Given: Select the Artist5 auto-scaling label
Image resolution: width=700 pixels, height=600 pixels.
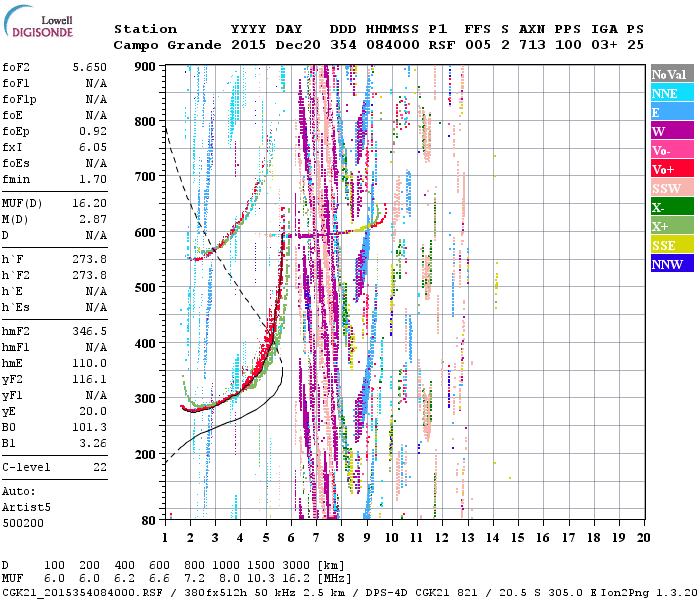Looking at the screenshot, I should pyautogui.click(x=26, y=508).
